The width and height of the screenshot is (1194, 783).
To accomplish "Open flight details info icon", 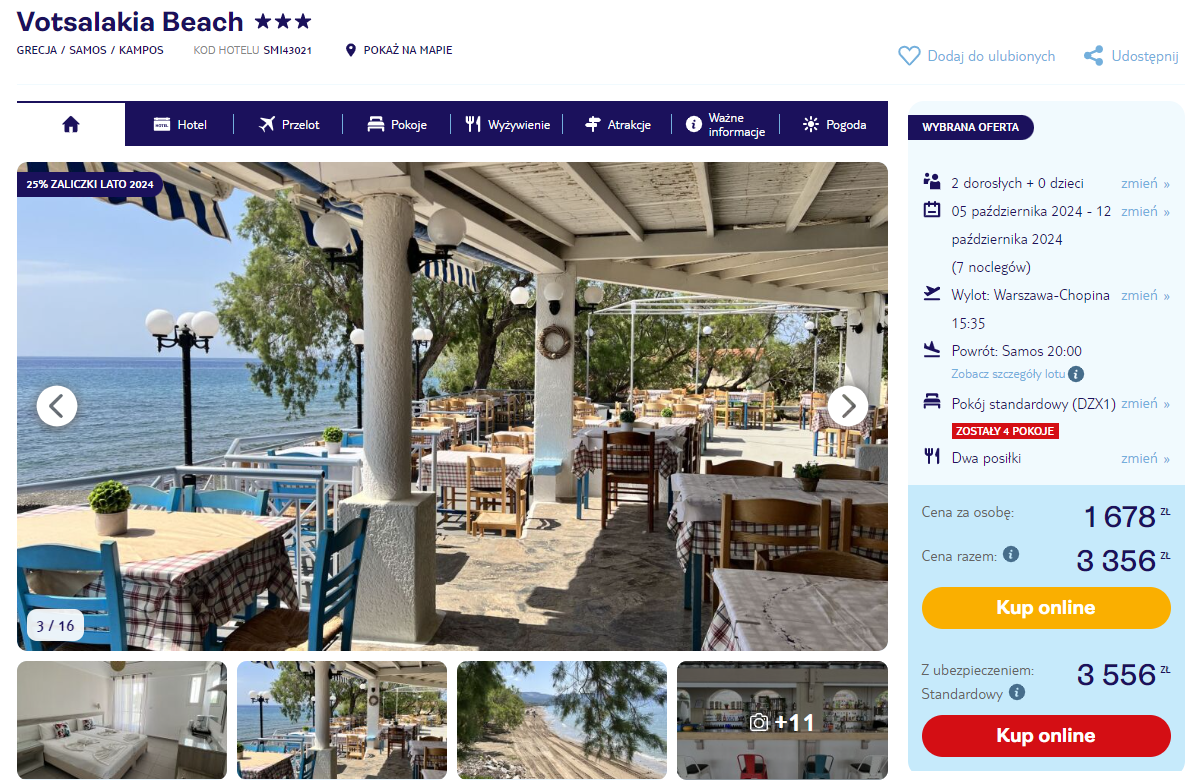I will [1075, 374].
